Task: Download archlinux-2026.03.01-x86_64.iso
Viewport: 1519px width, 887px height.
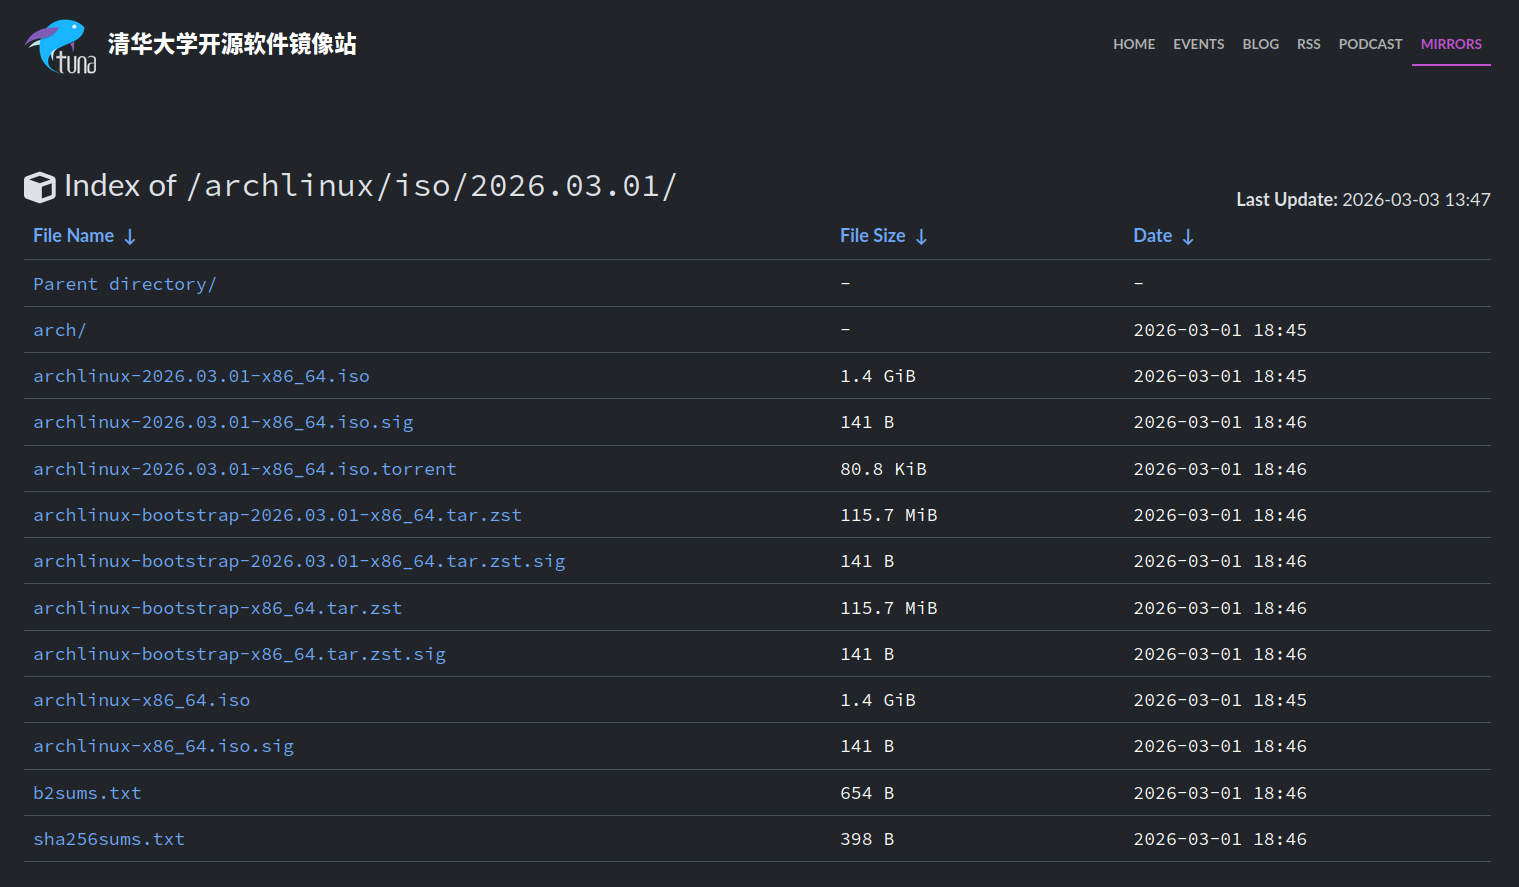Action: [201, 376]
